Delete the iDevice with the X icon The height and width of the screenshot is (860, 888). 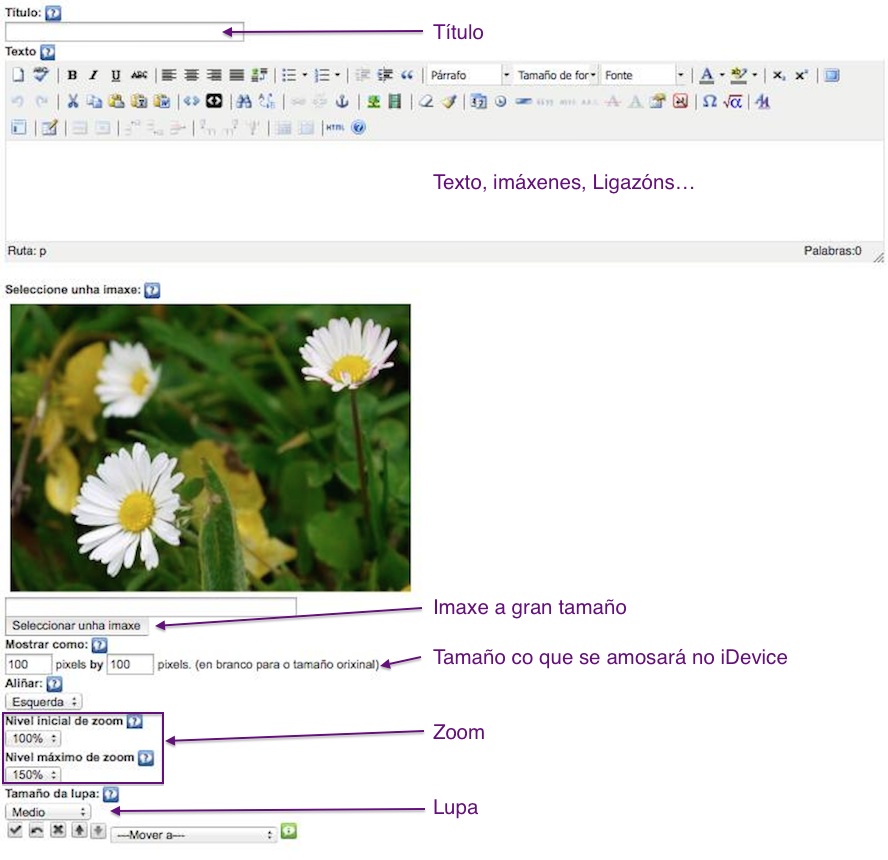58,831
